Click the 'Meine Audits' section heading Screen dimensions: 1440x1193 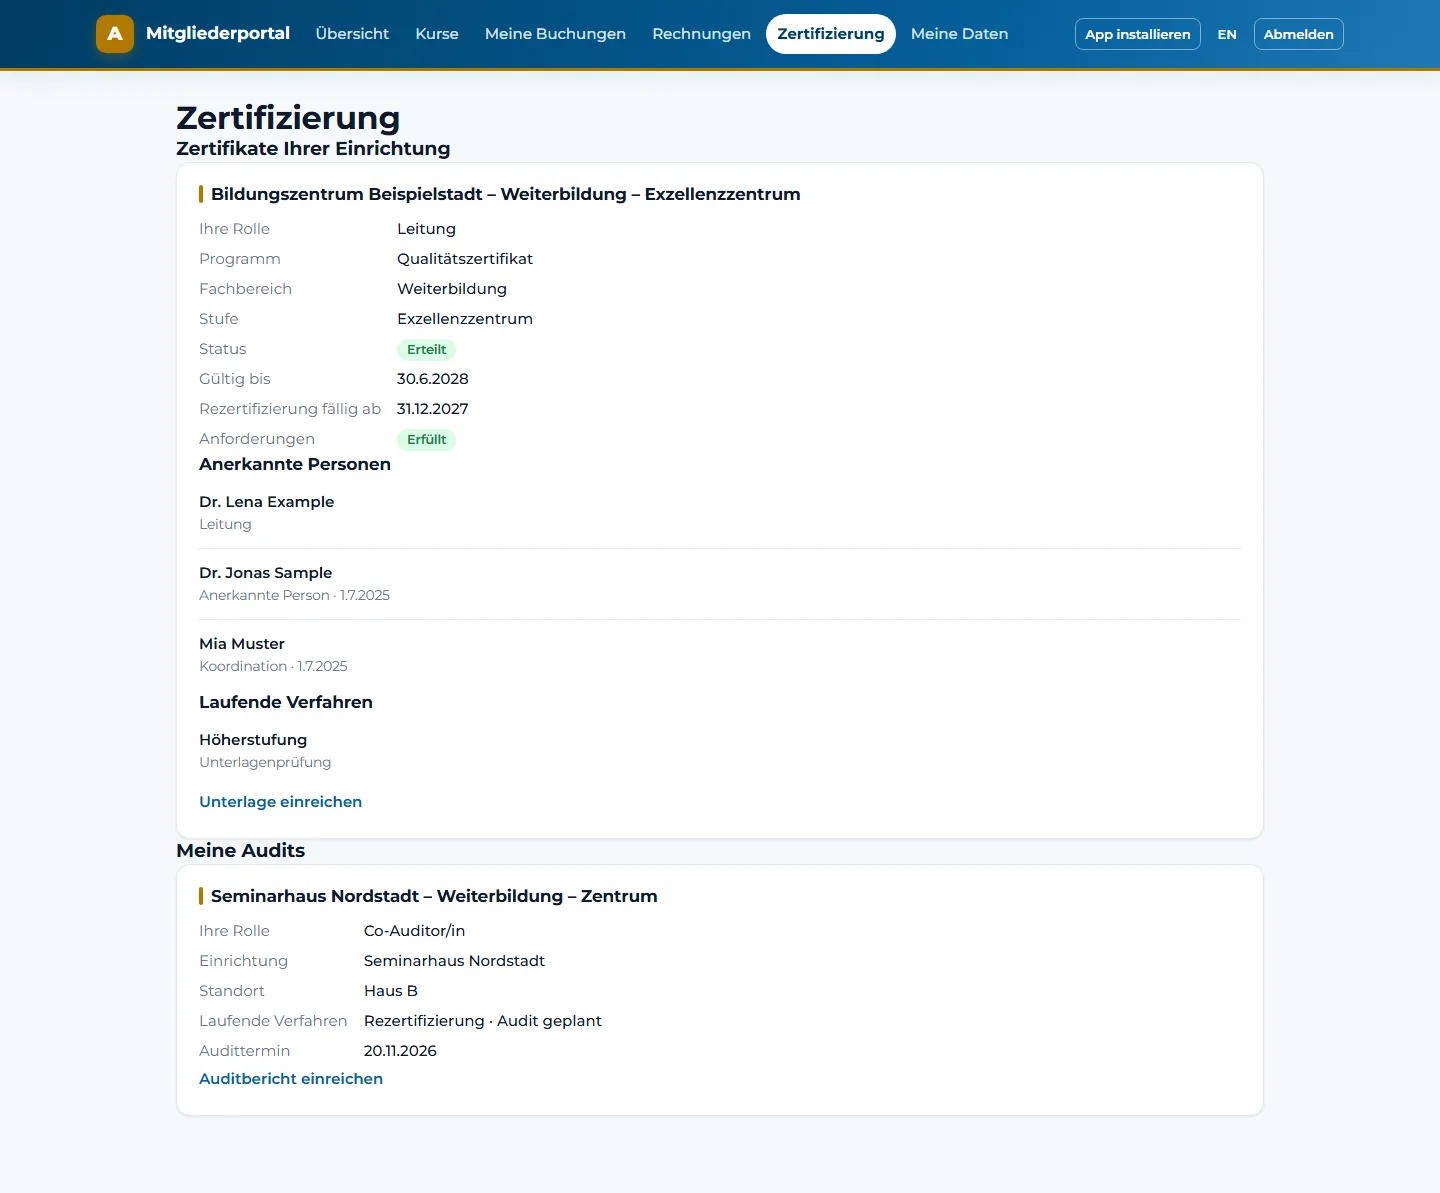point(241,851)
